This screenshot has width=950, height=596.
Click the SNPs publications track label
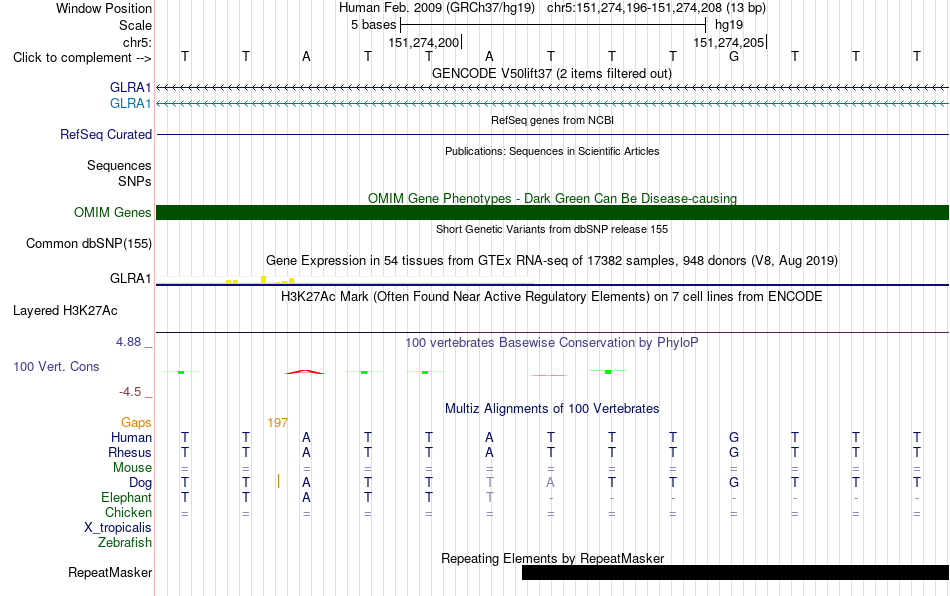(x=135, y=182)
